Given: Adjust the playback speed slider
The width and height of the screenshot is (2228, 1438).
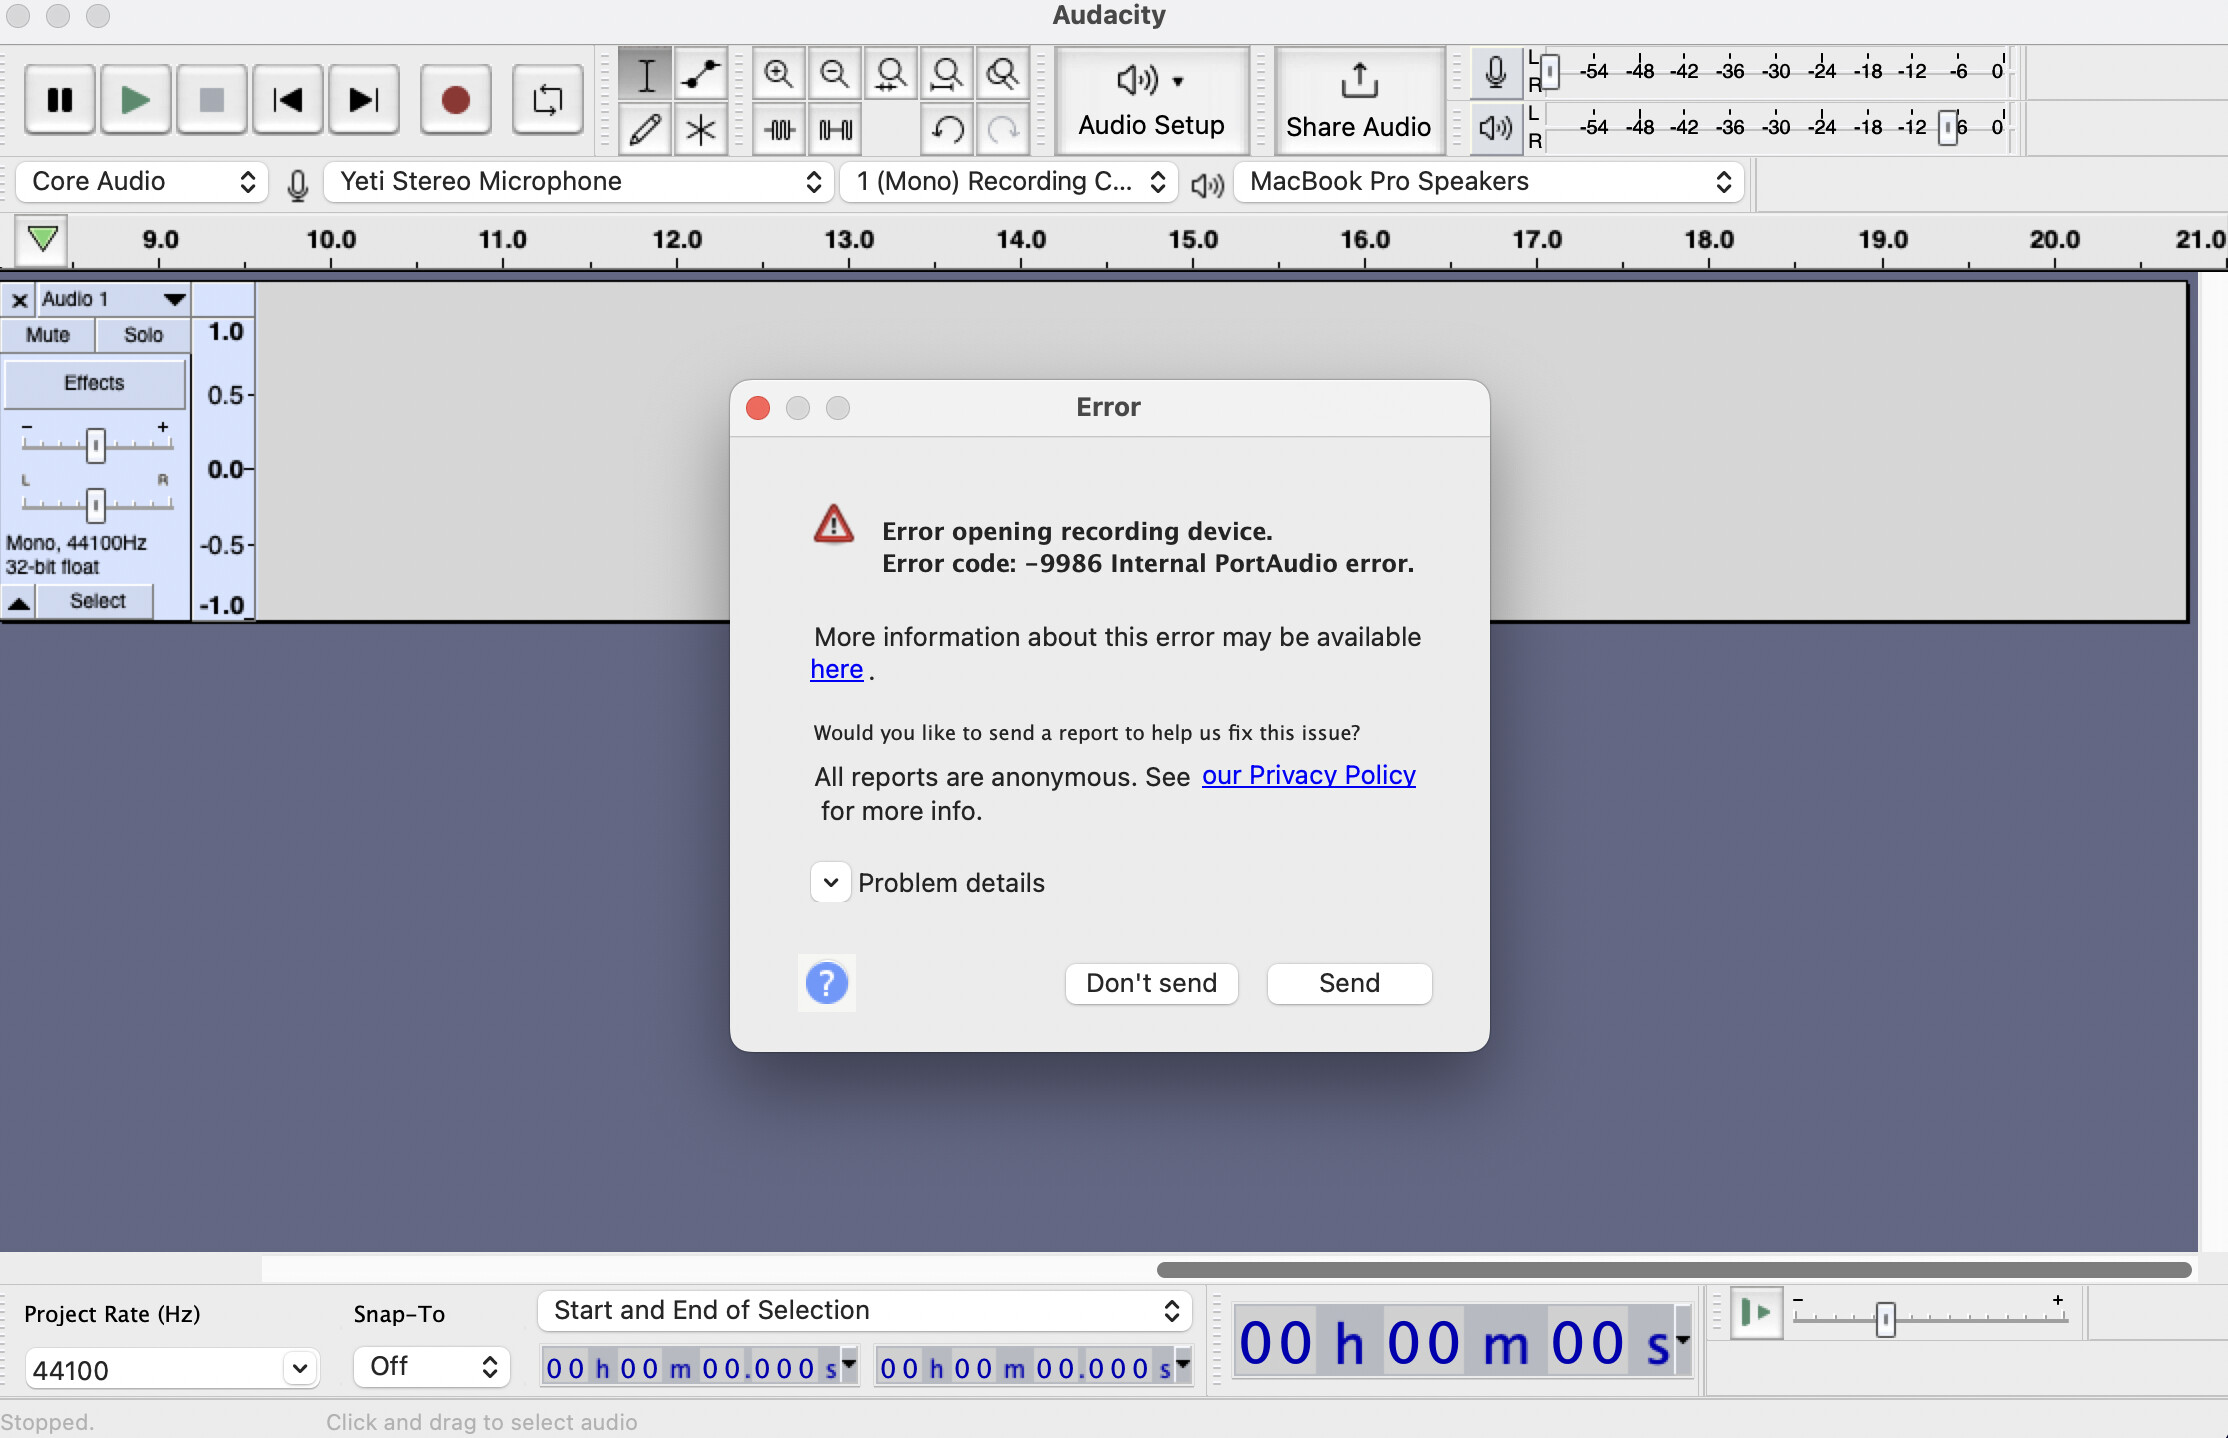Looking at the screenshot, I should pyautogui.click(x=1885, y=1319).
